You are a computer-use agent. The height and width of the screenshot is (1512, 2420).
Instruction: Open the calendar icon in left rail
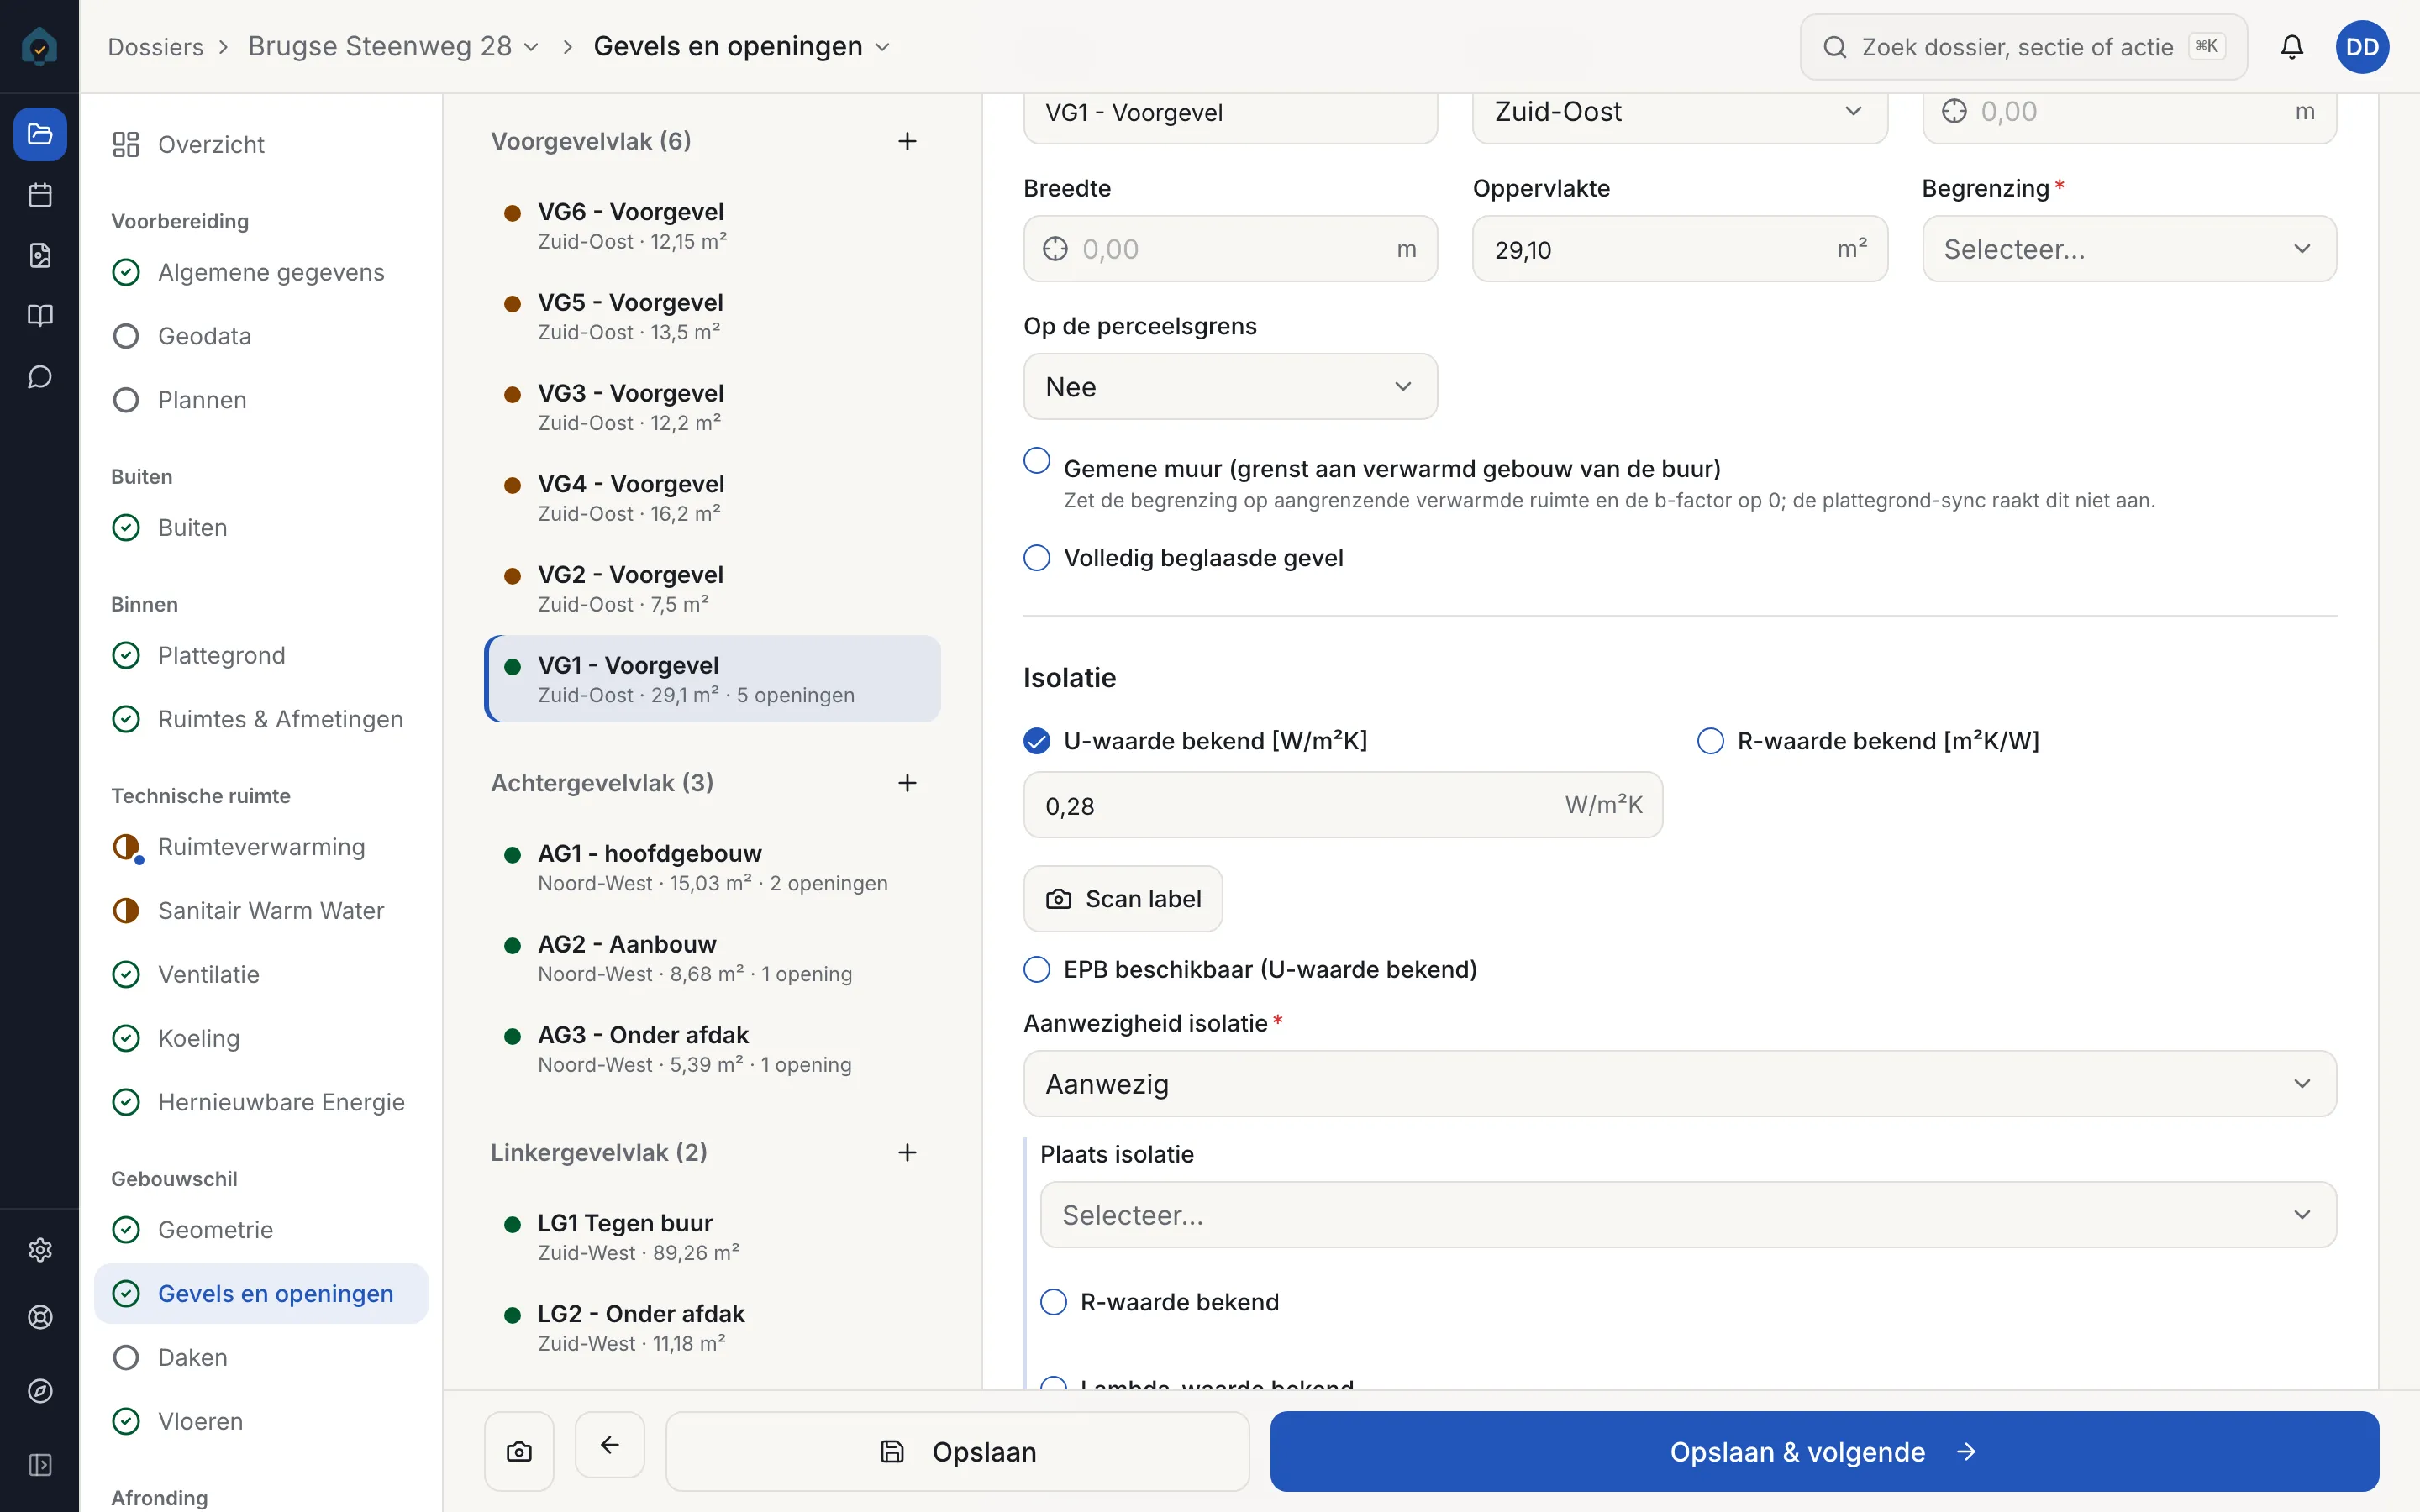pyautogui.click(x=40, y=195)
